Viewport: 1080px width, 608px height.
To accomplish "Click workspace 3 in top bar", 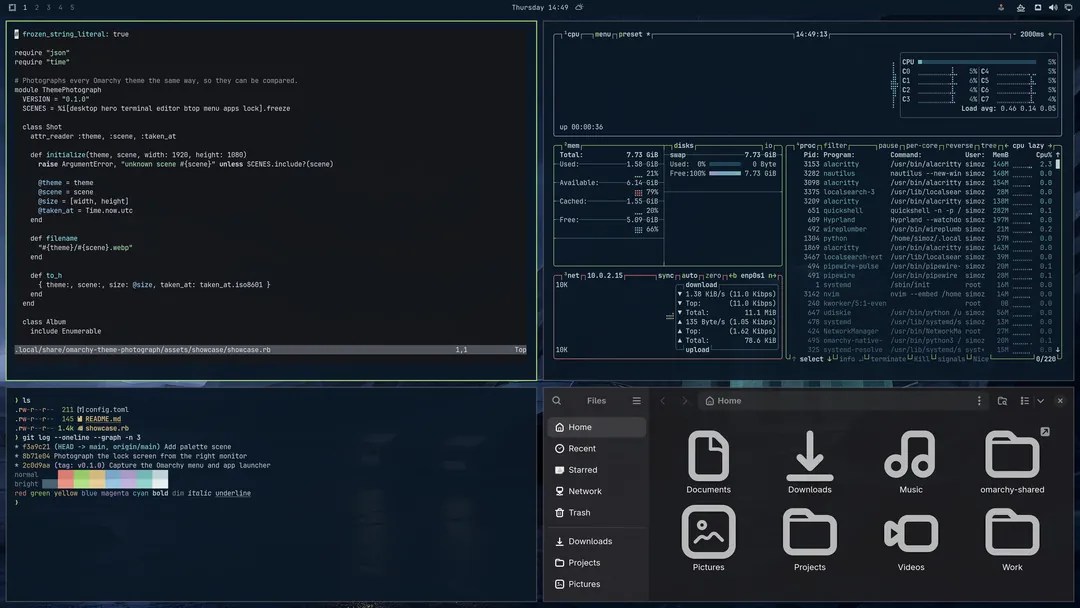I will [48, 8].
